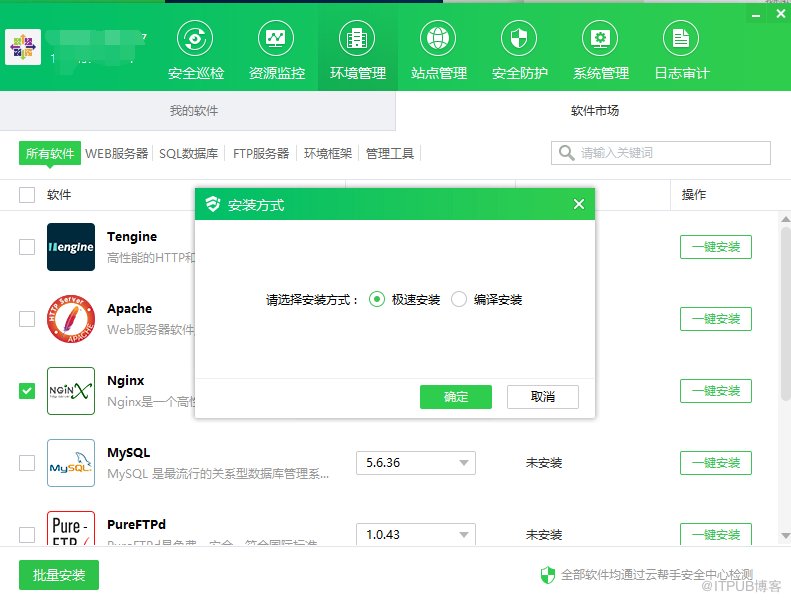Filter by WEB服务器 category
Viewport: 791px width, 601px height.
[117, 153]
